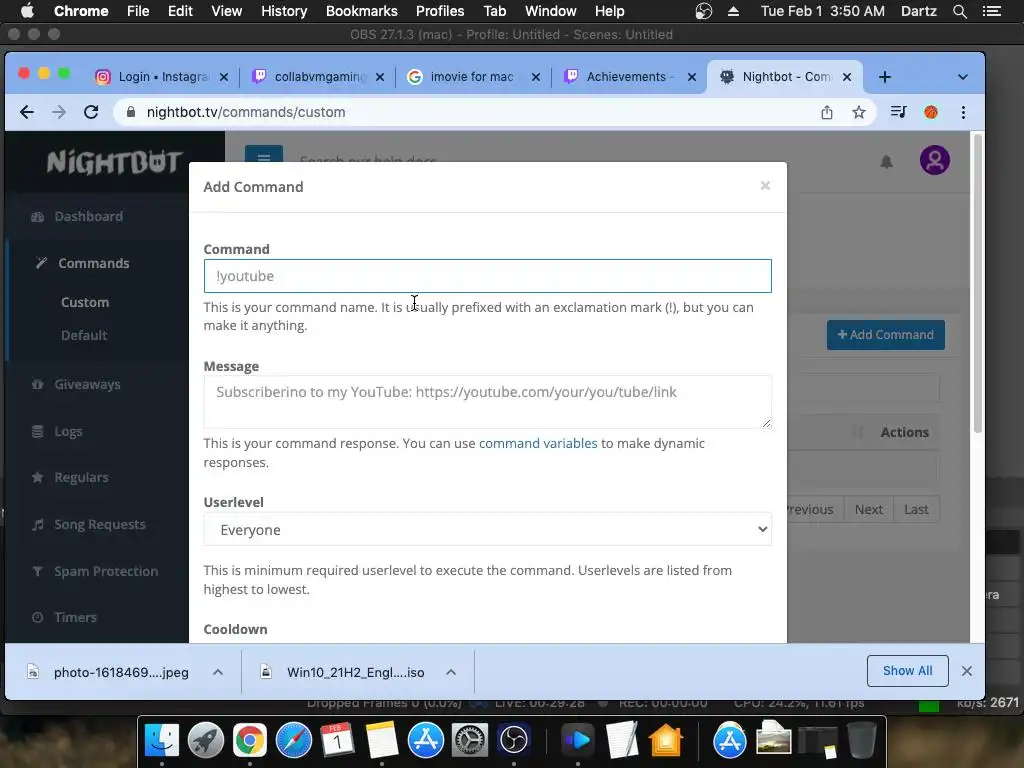Viewport: 1024px width, 768px height.
Task: Click the Add Command button
Action: [886, 334]
